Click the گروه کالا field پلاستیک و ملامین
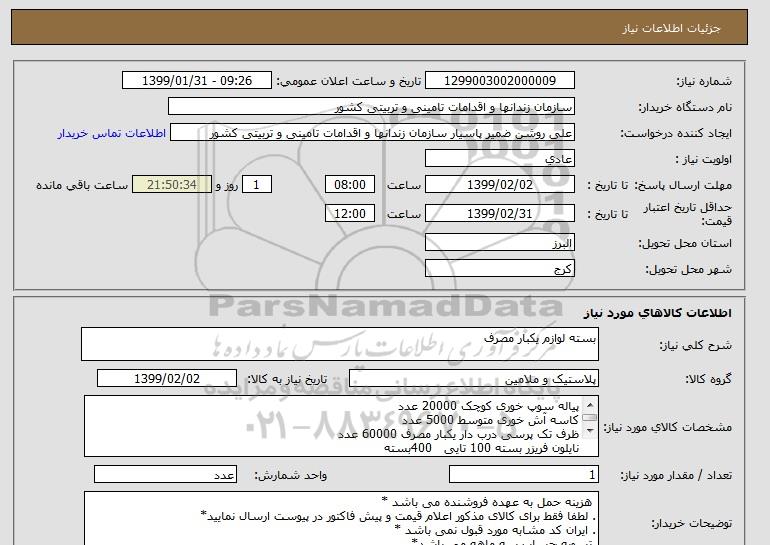 coord(473,379)
